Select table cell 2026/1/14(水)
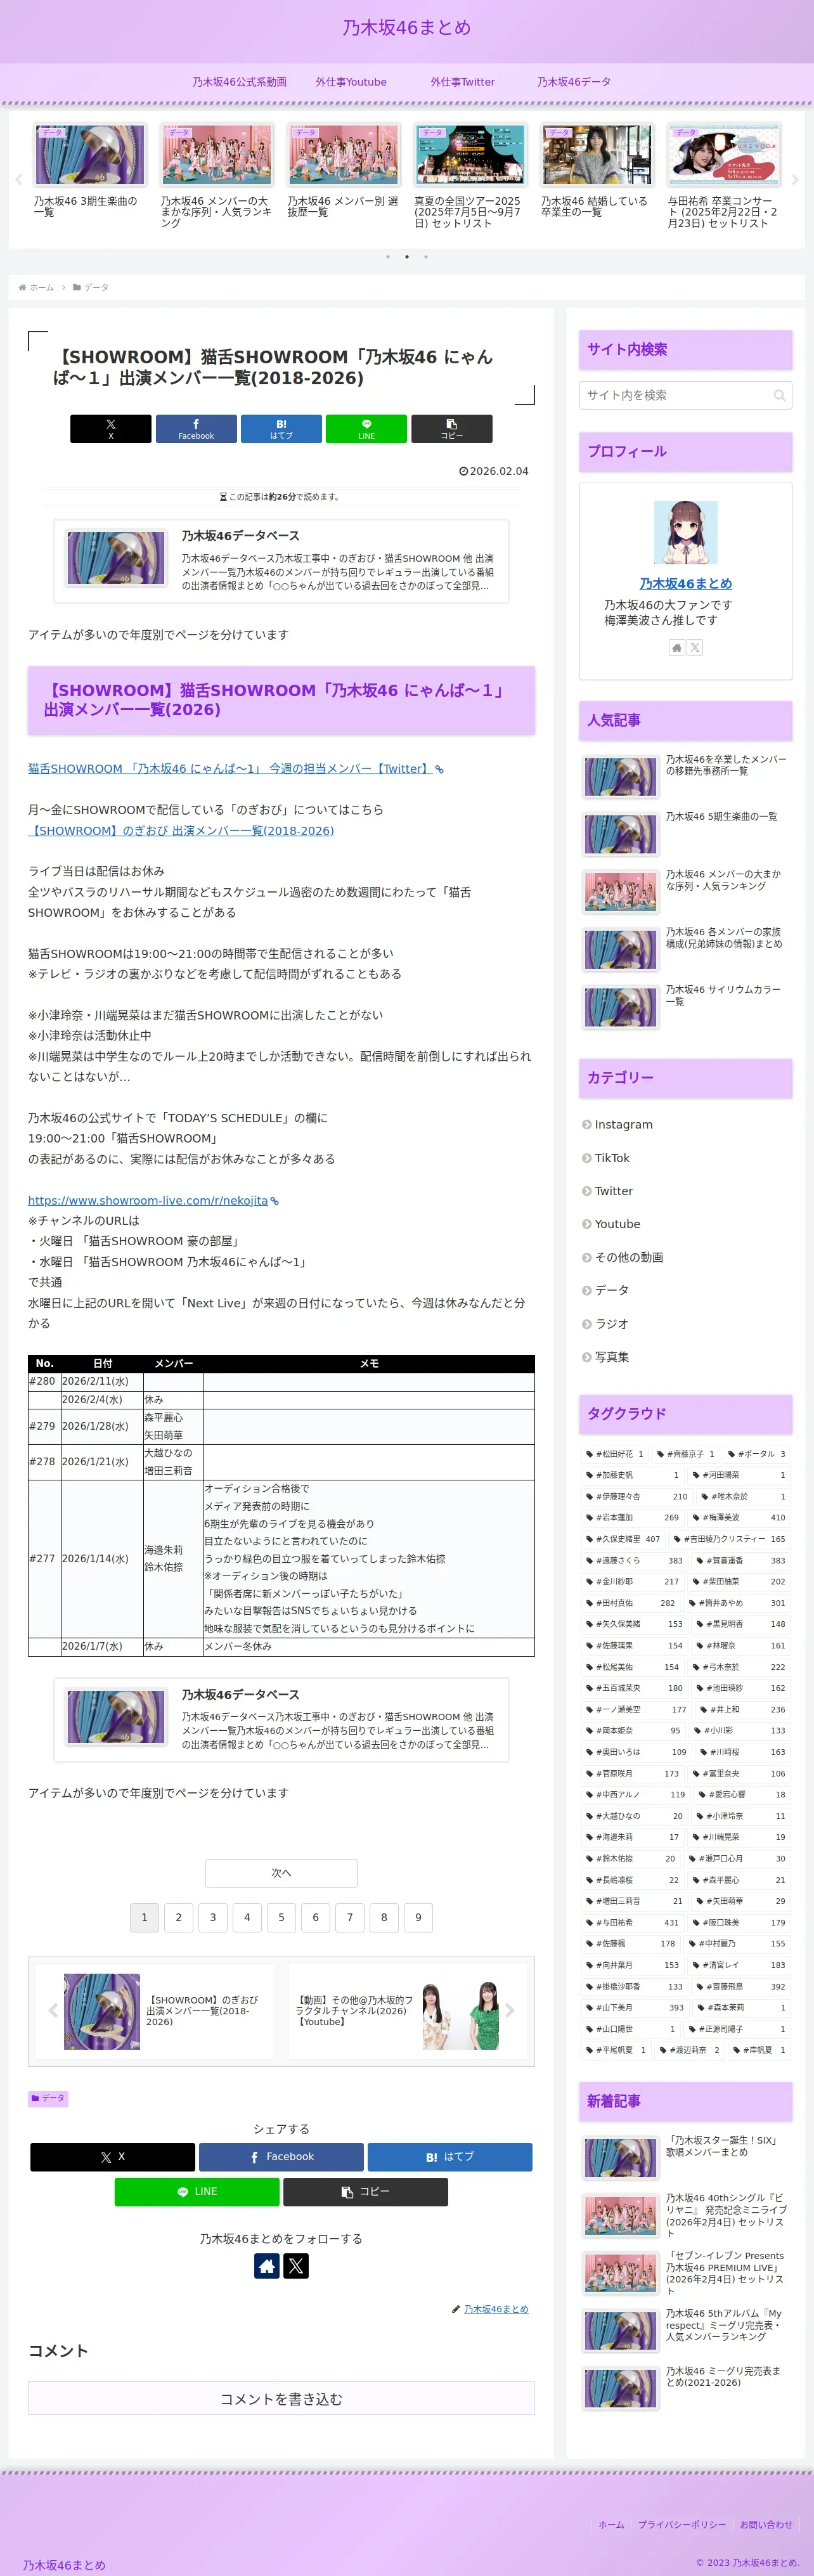The image size is (814, 2576). point(102,1558)
